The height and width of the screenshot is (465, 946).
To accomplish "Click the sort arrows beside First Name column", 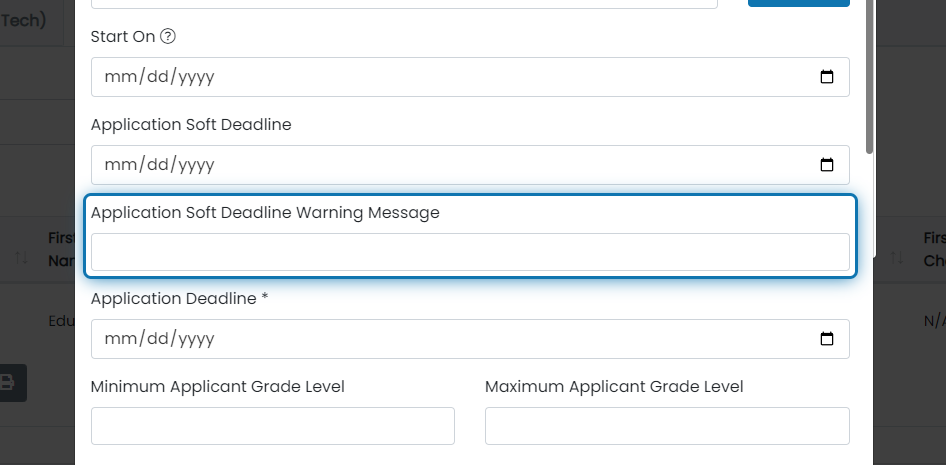I will point(22,258).
